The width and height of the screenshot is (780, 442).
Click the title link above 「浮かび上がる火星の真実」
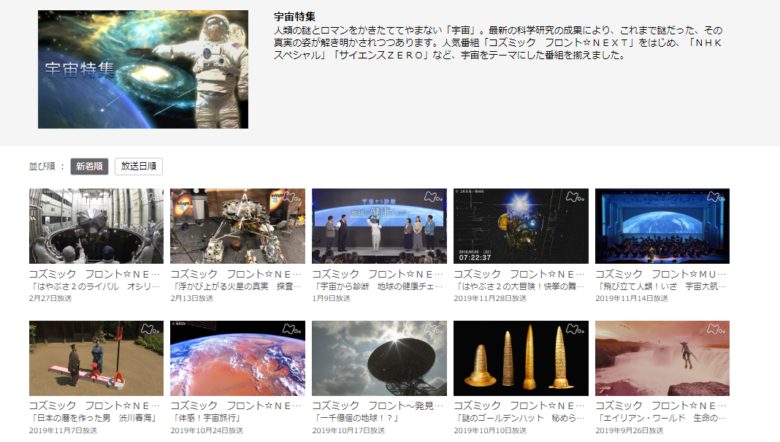tap(236, 274)
